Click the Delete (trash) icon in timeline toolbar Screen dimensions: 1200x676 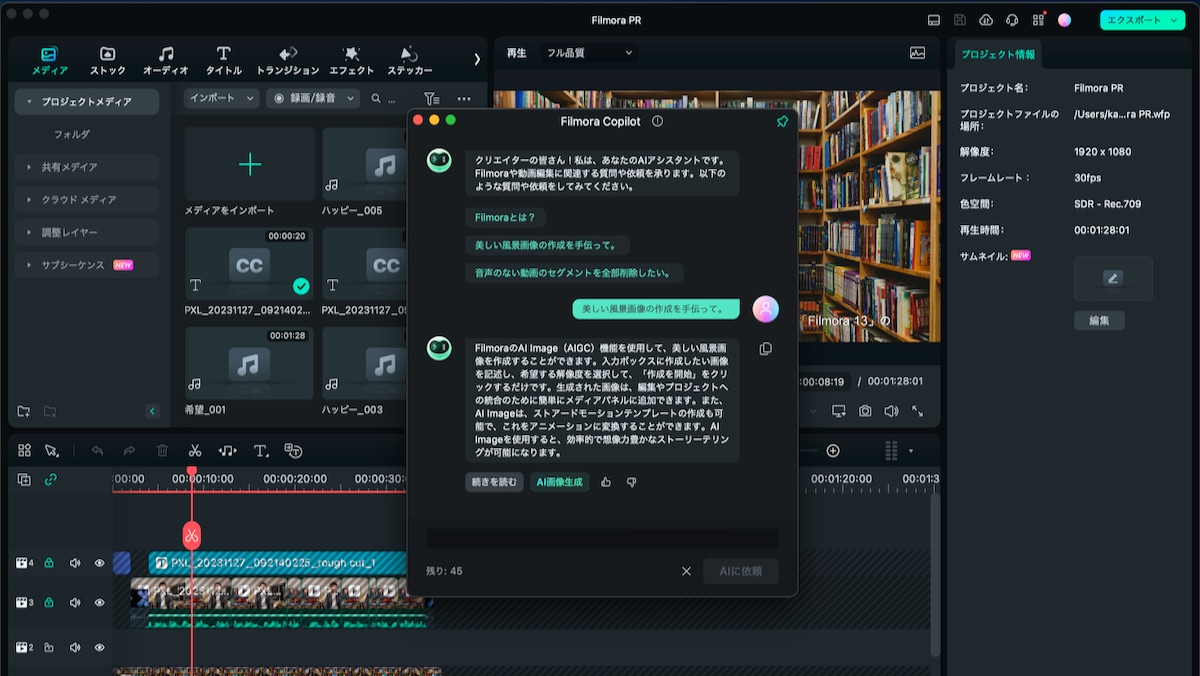pyautogui.click(x=163, y=451)
